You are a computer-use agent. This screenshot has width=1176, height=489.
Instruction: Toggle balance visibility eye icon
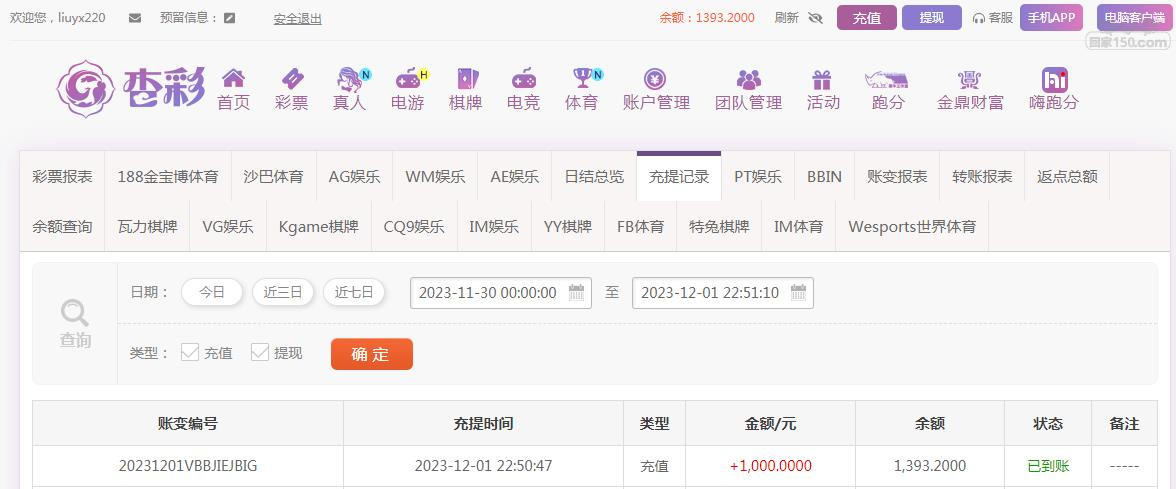click(815, 18)
